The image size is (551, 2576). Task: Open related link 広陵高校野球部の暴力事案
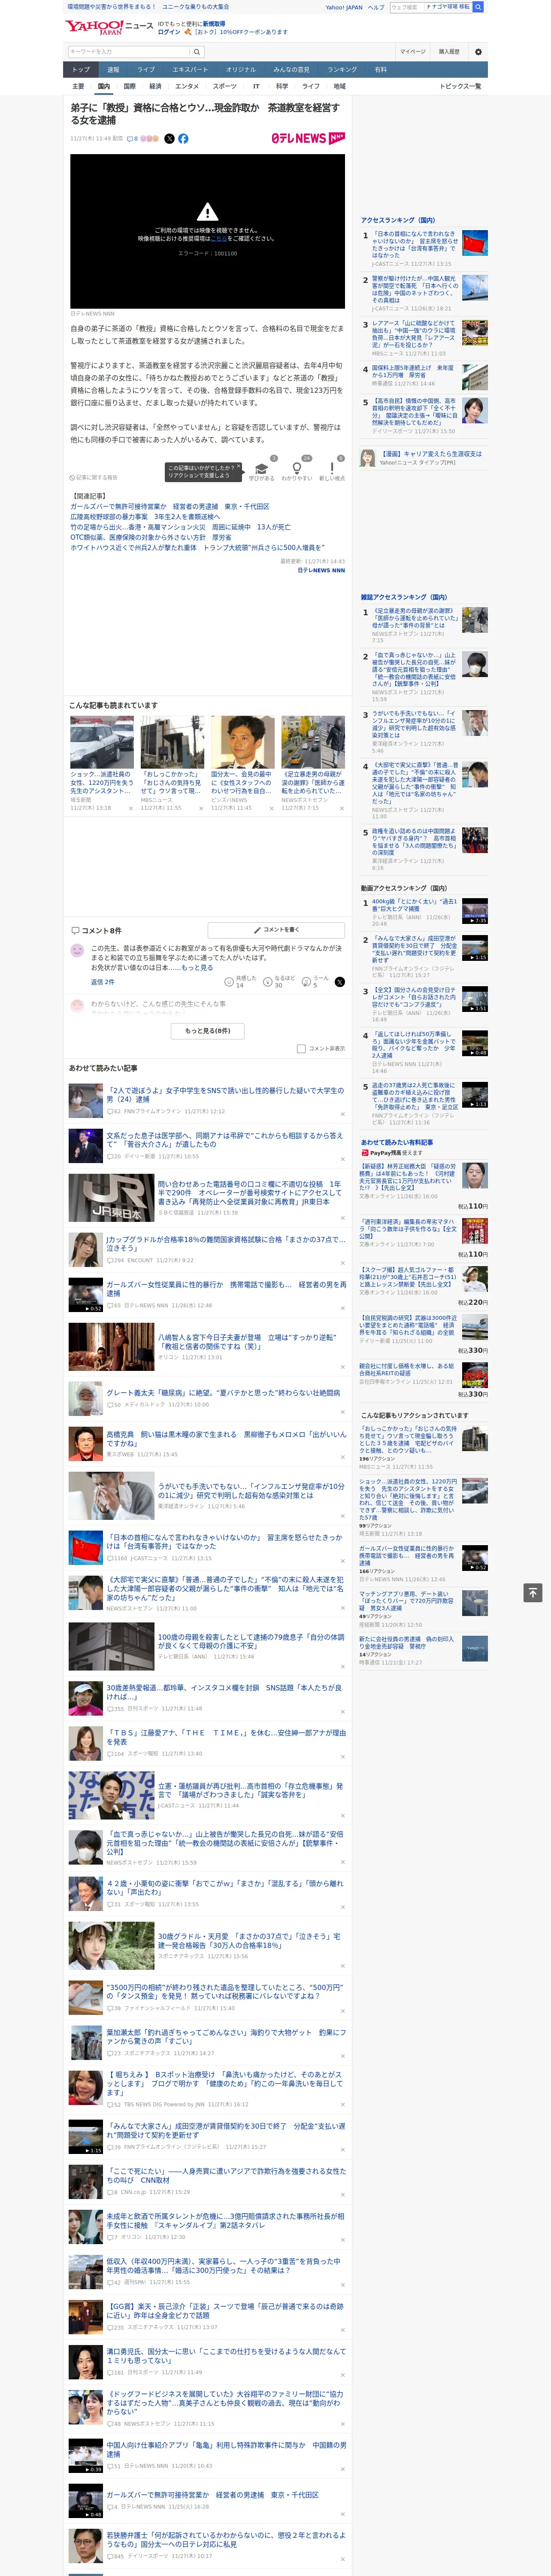[x=145, y=517]
